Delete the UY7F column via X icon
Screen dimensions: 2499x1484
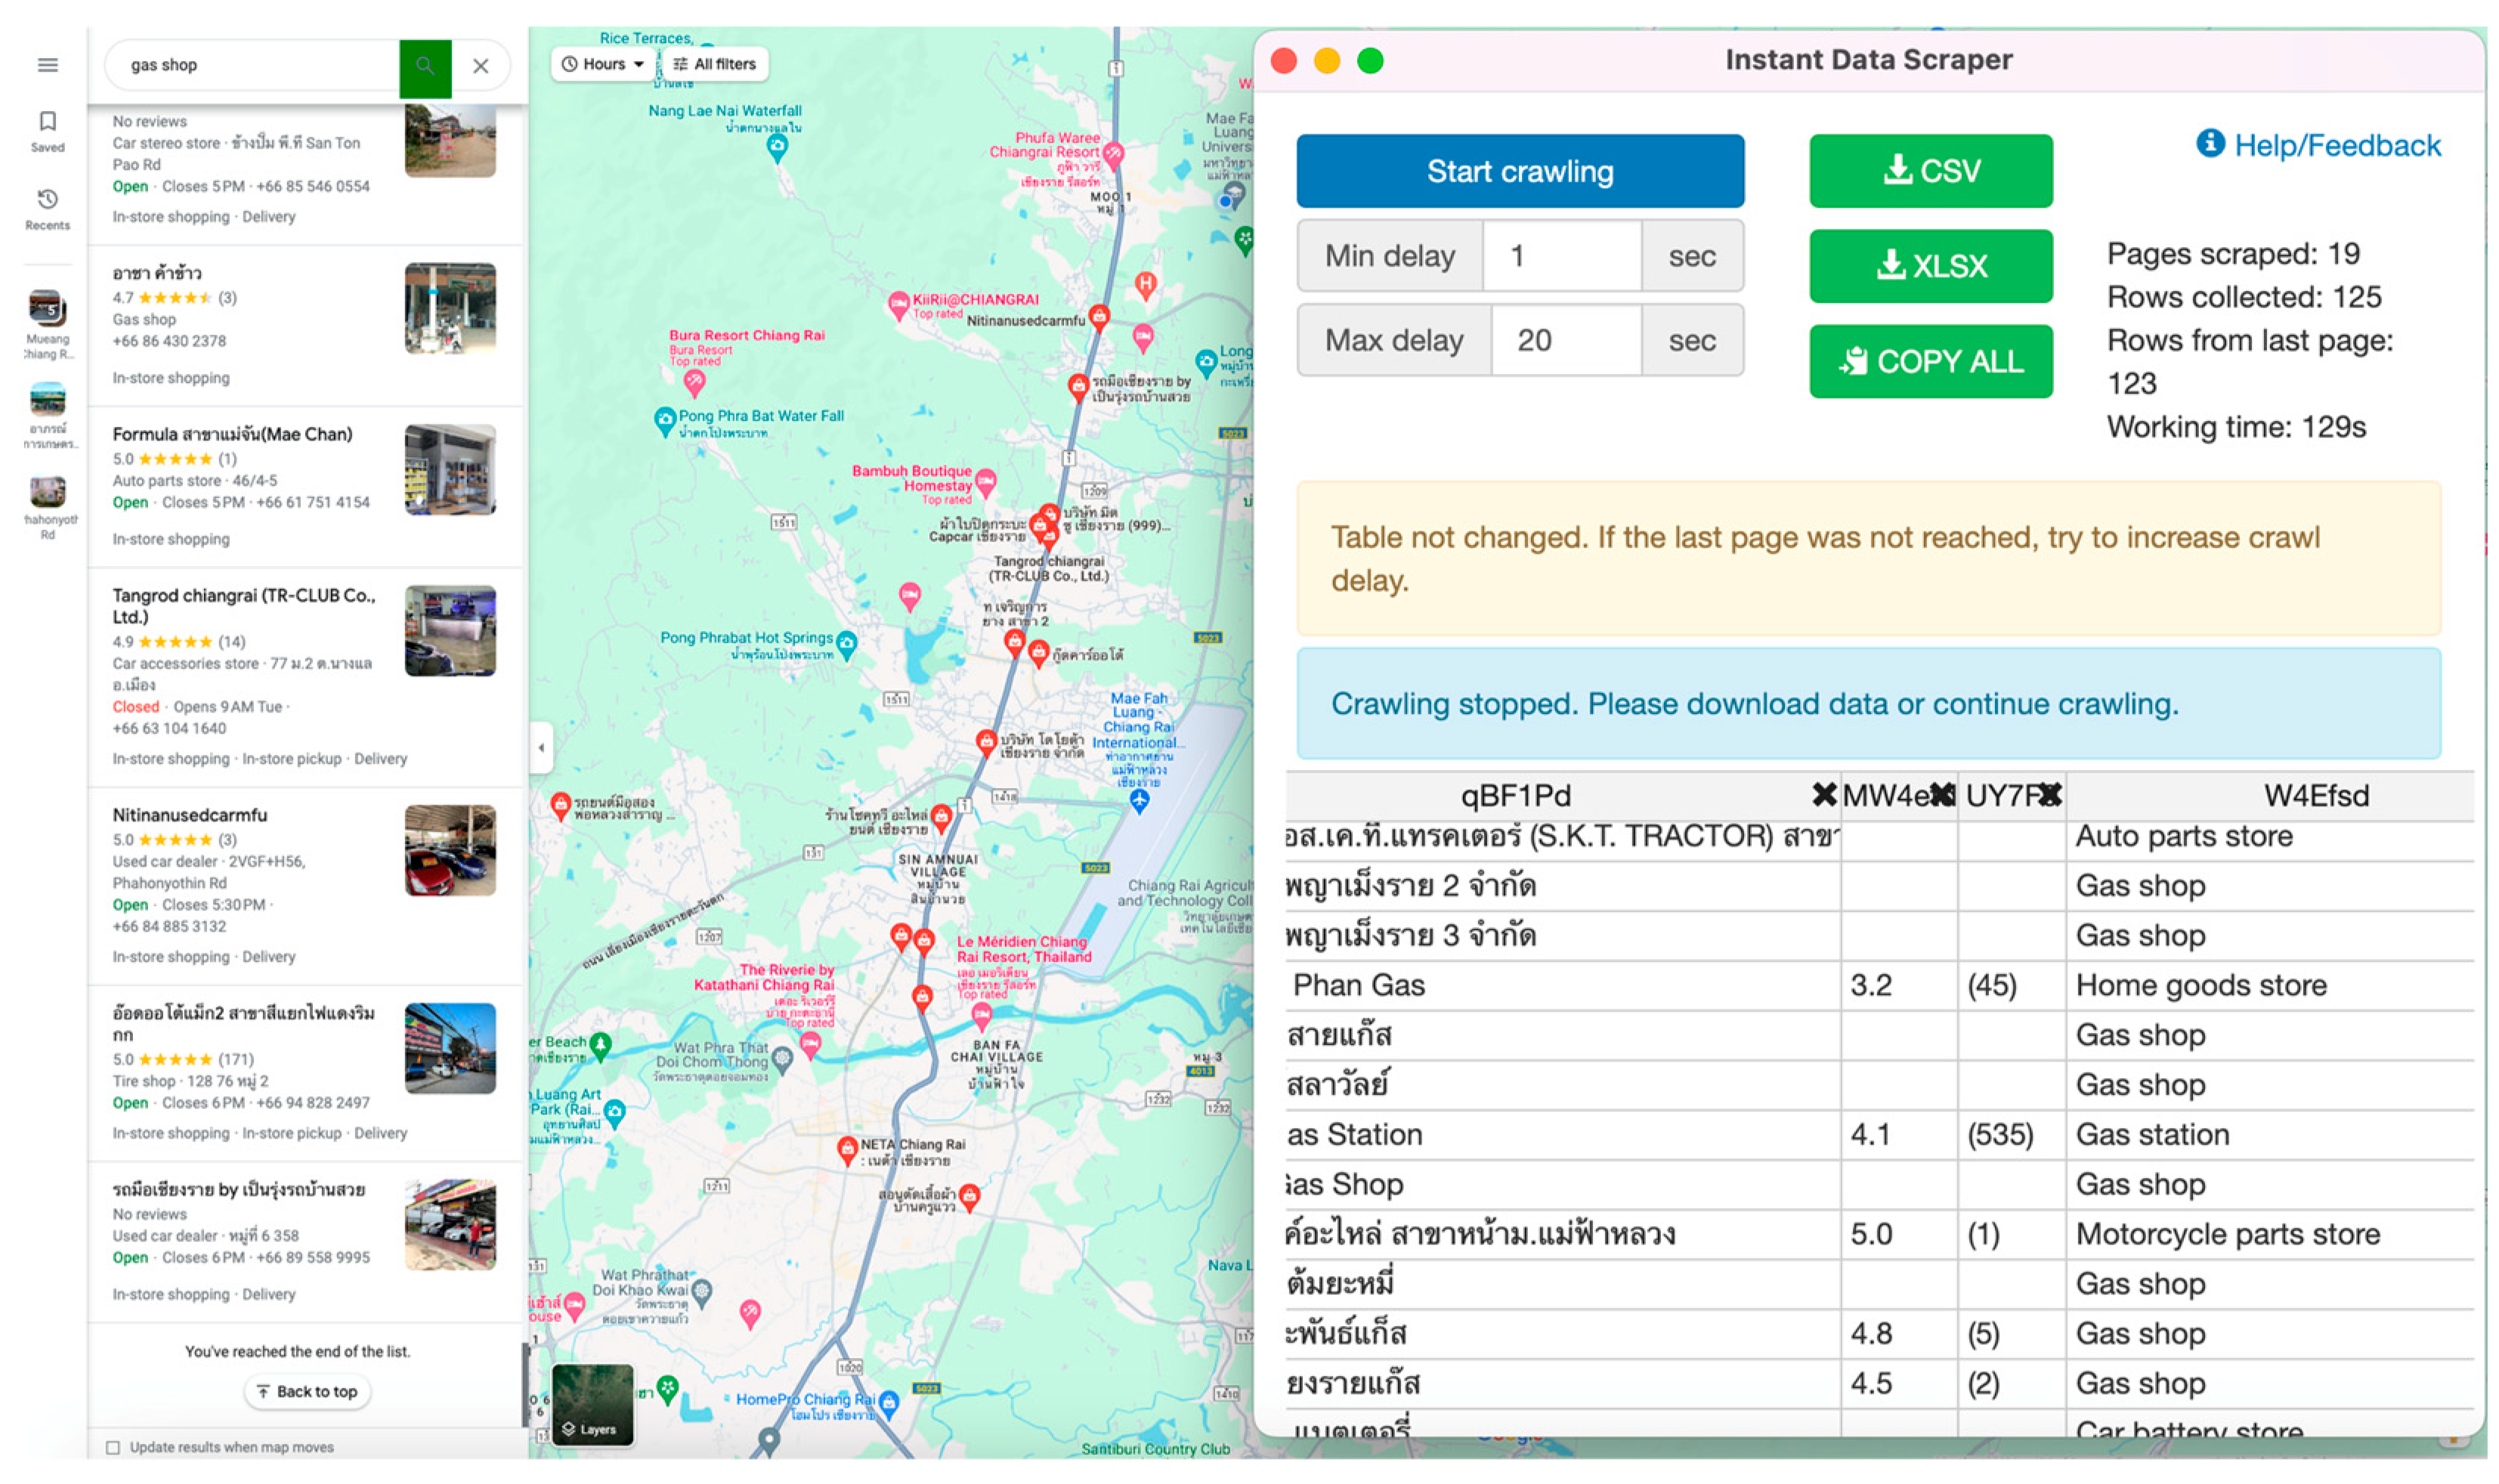(x=2049, y=795)
